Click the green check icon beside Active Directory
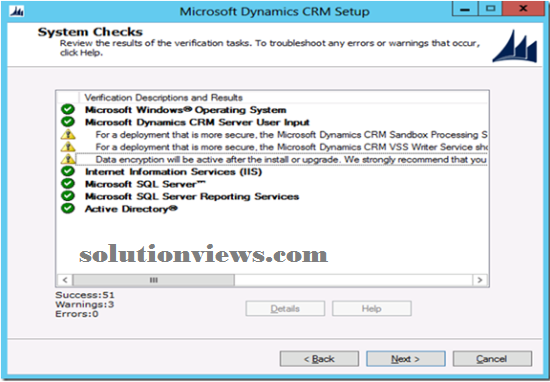Image resolution: width=550 pixels, height=382 pixels. [x=68, y=208]
